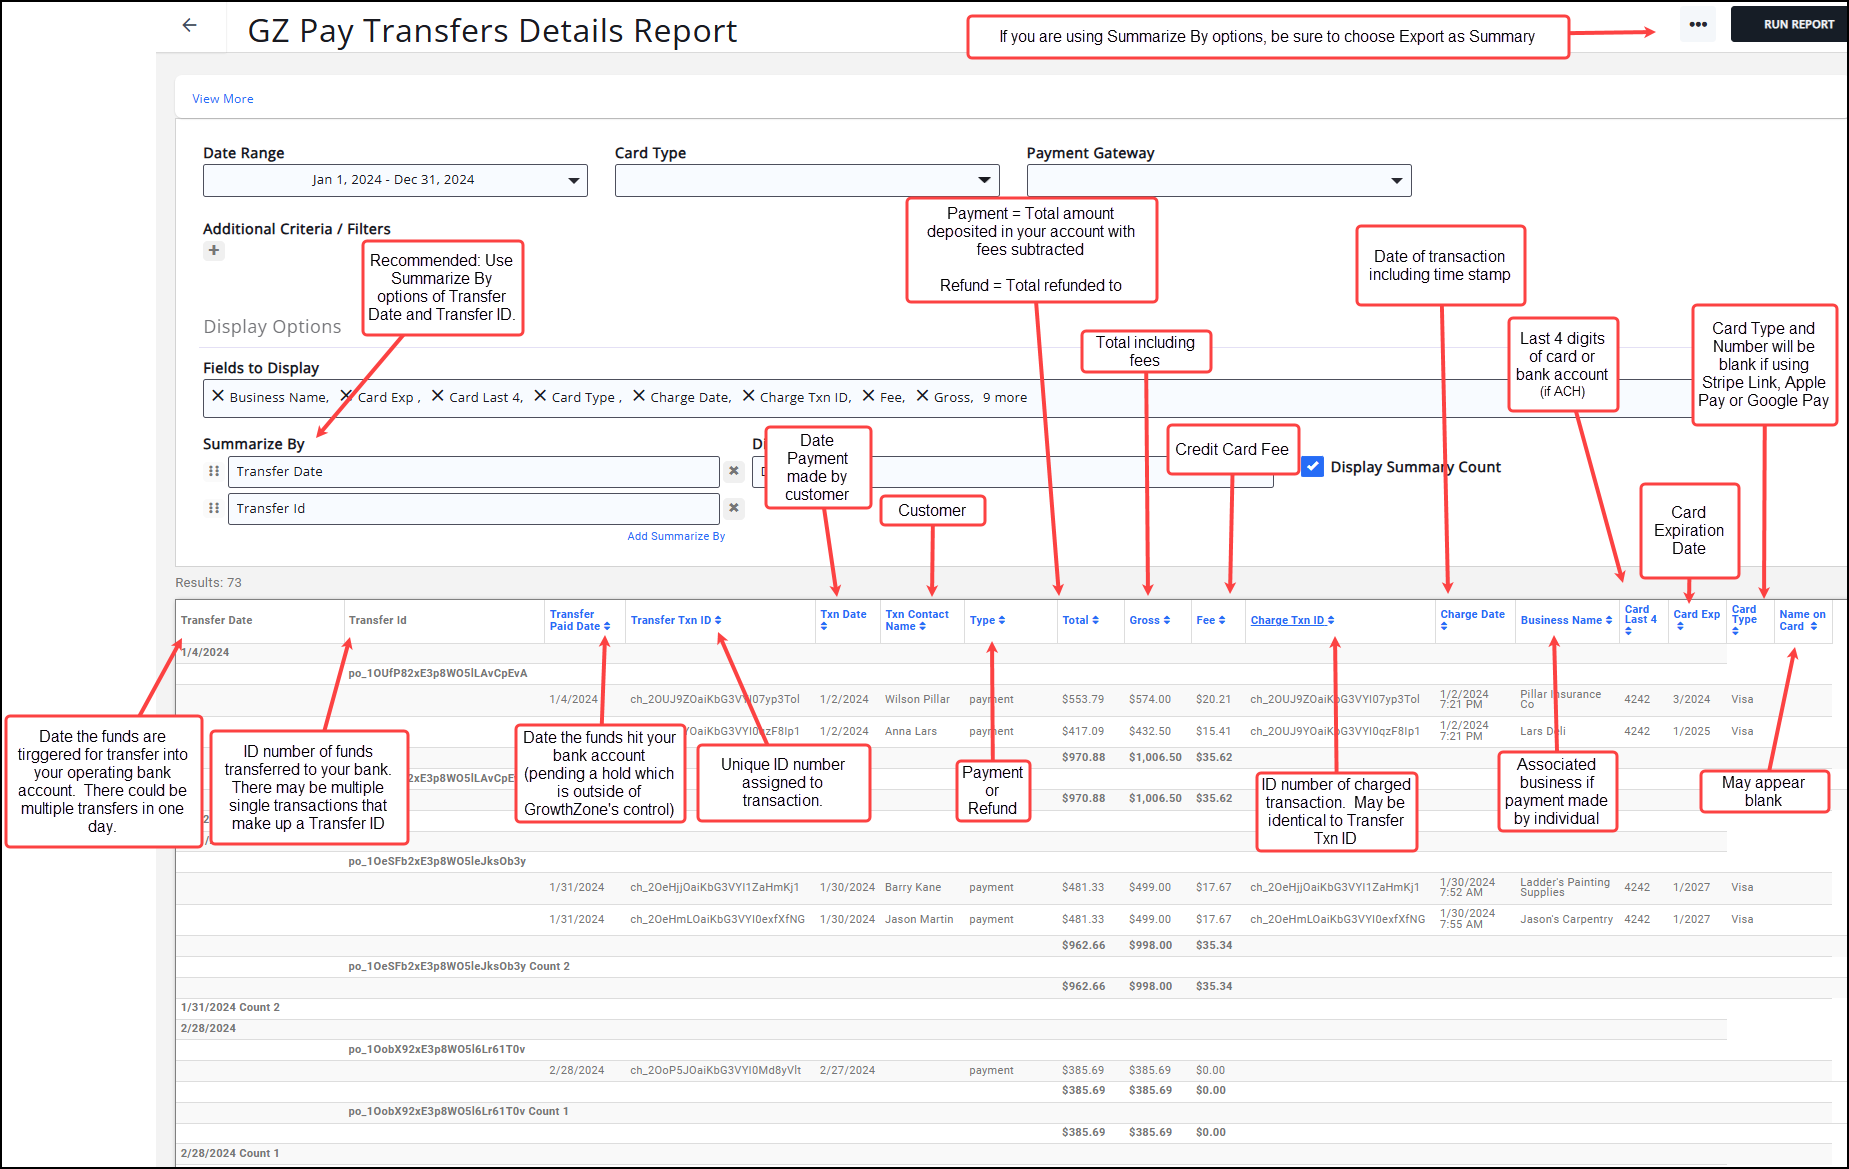Screen dimensions: 1849x1169
Task: Click the plus icon to add criteria
Action: (x=214, y=251)
